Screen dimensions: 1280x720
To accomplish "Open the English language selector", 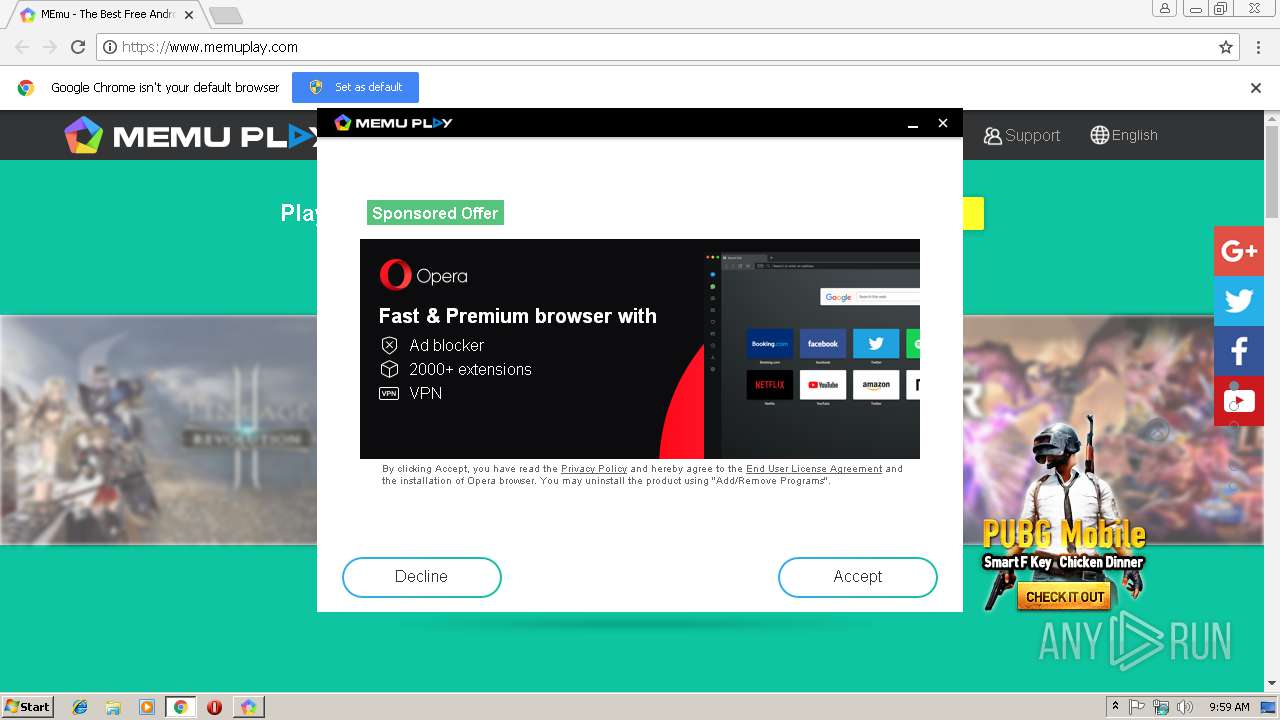I will click(1124, 135).
